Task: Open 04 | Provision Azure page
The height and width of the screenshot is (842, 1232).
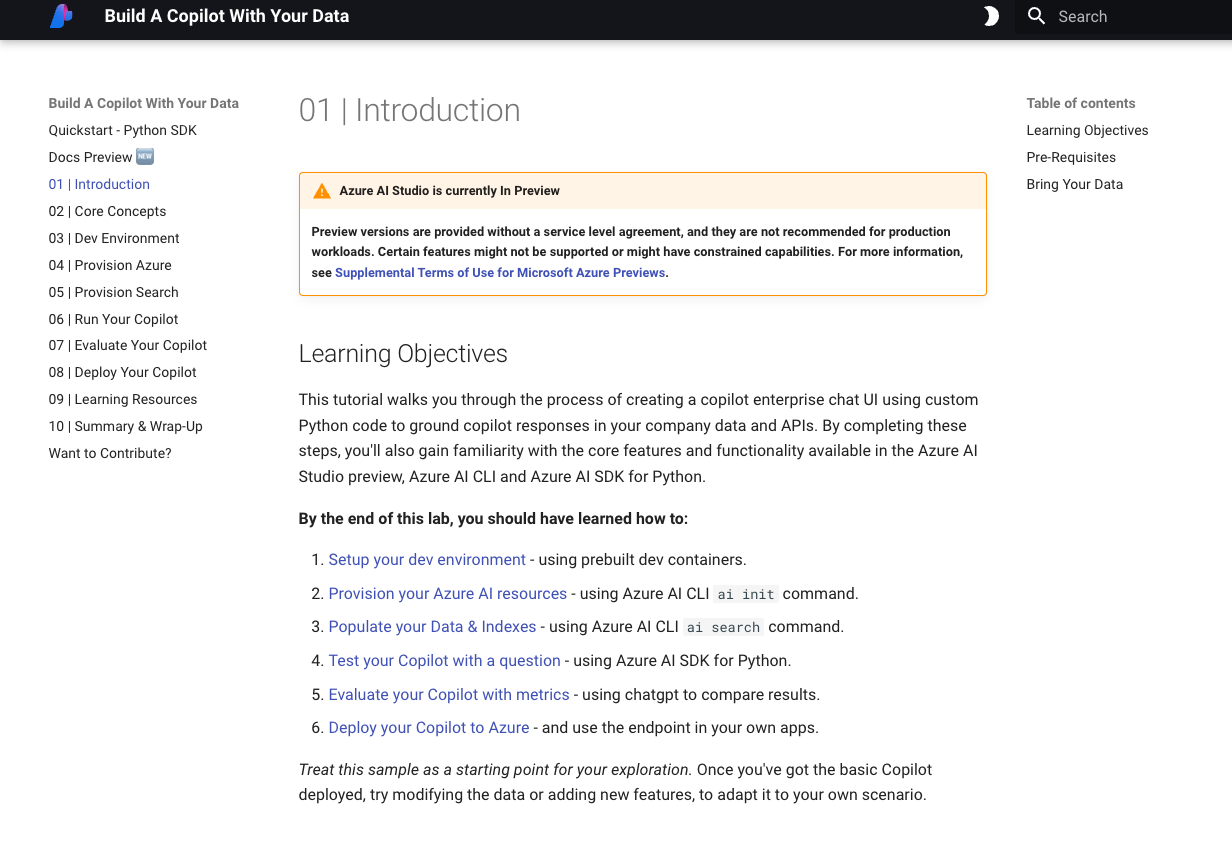Action: tap(110, 265)
